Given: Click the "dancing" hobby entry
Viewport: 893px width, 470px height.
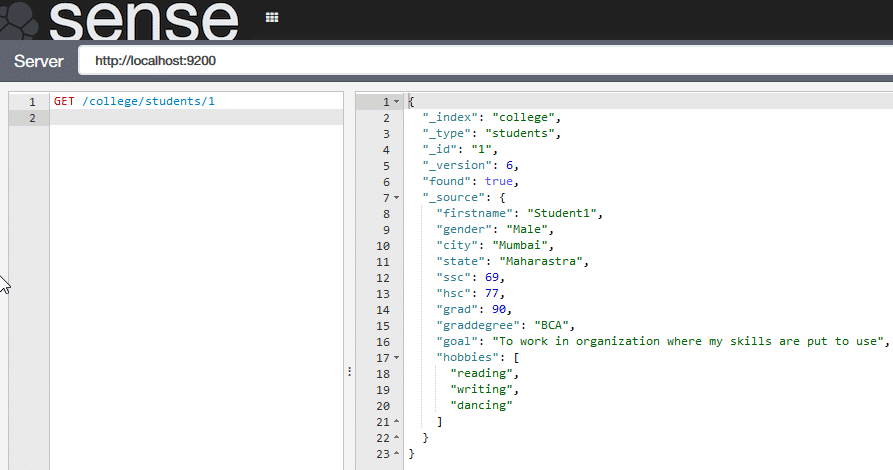Looking at the screenshot, I should click(481, 406).
